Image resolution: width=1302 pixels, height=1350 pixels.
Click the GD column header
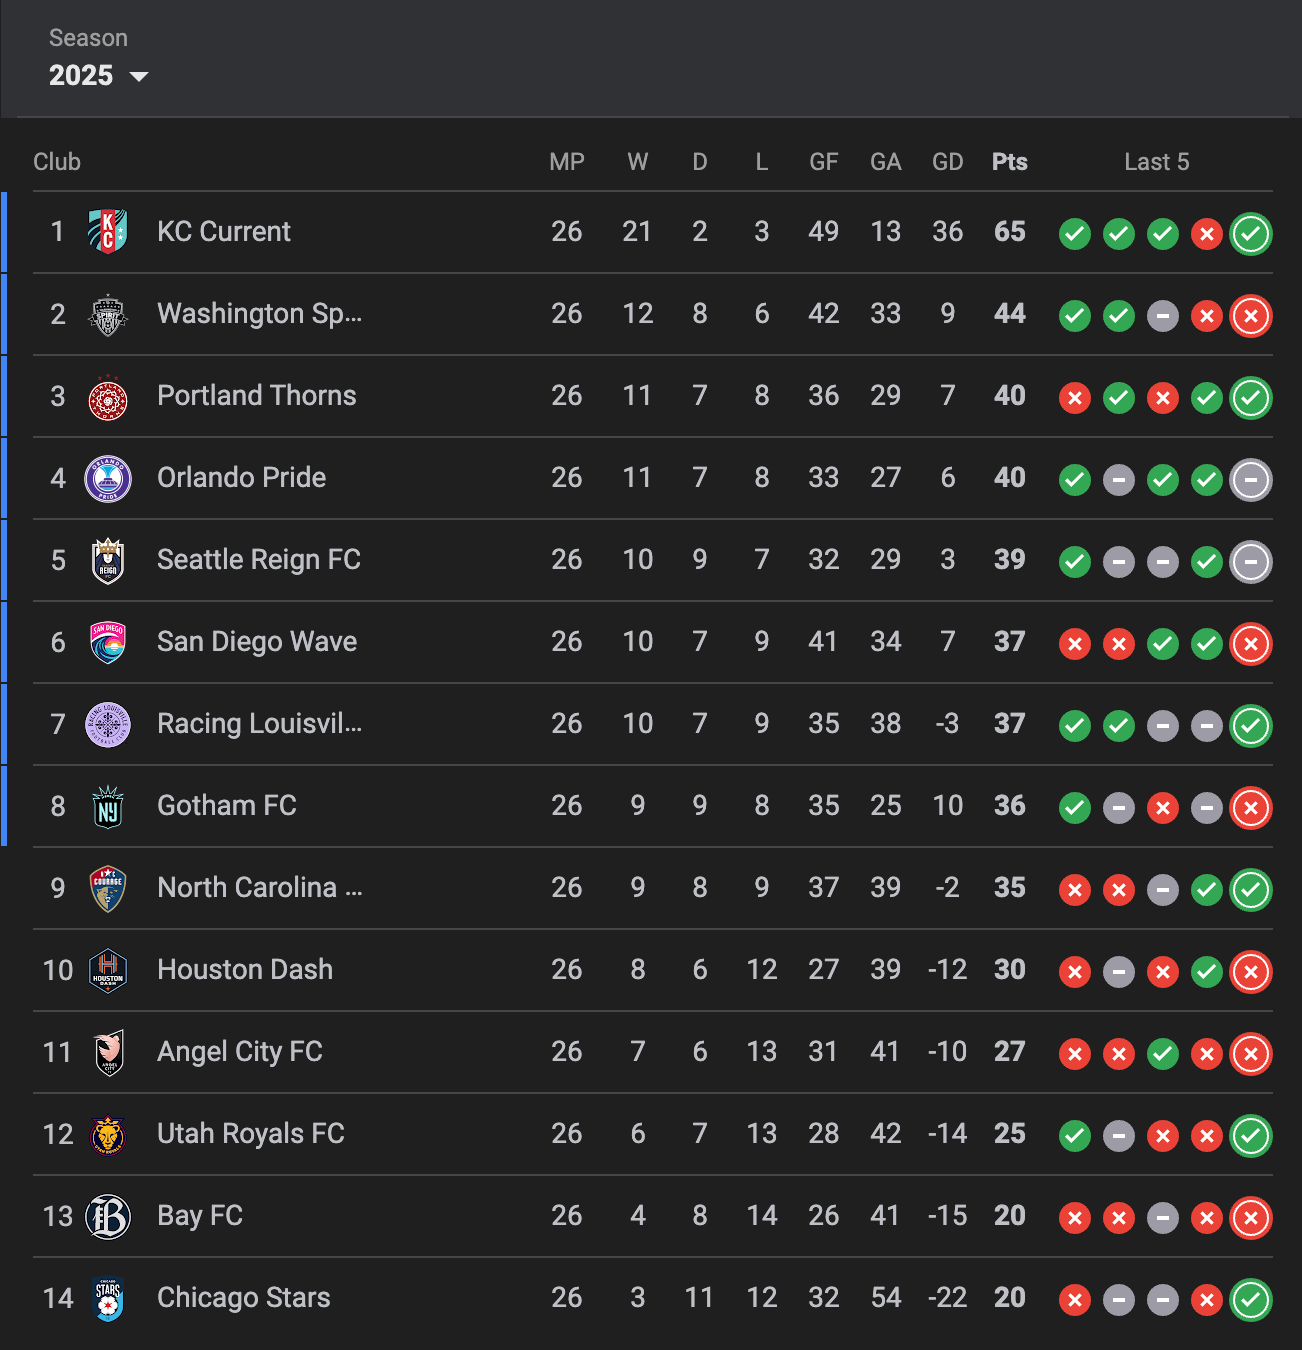pos(948,162)
